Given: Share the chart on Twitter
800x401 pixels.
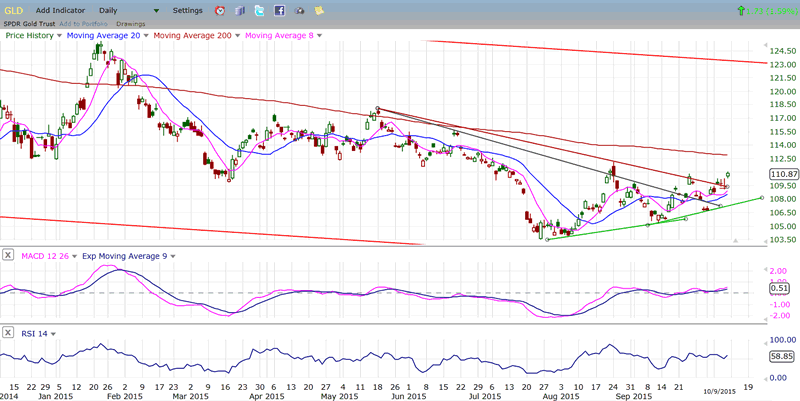Looking at the screenshot, I should [260, 10].
